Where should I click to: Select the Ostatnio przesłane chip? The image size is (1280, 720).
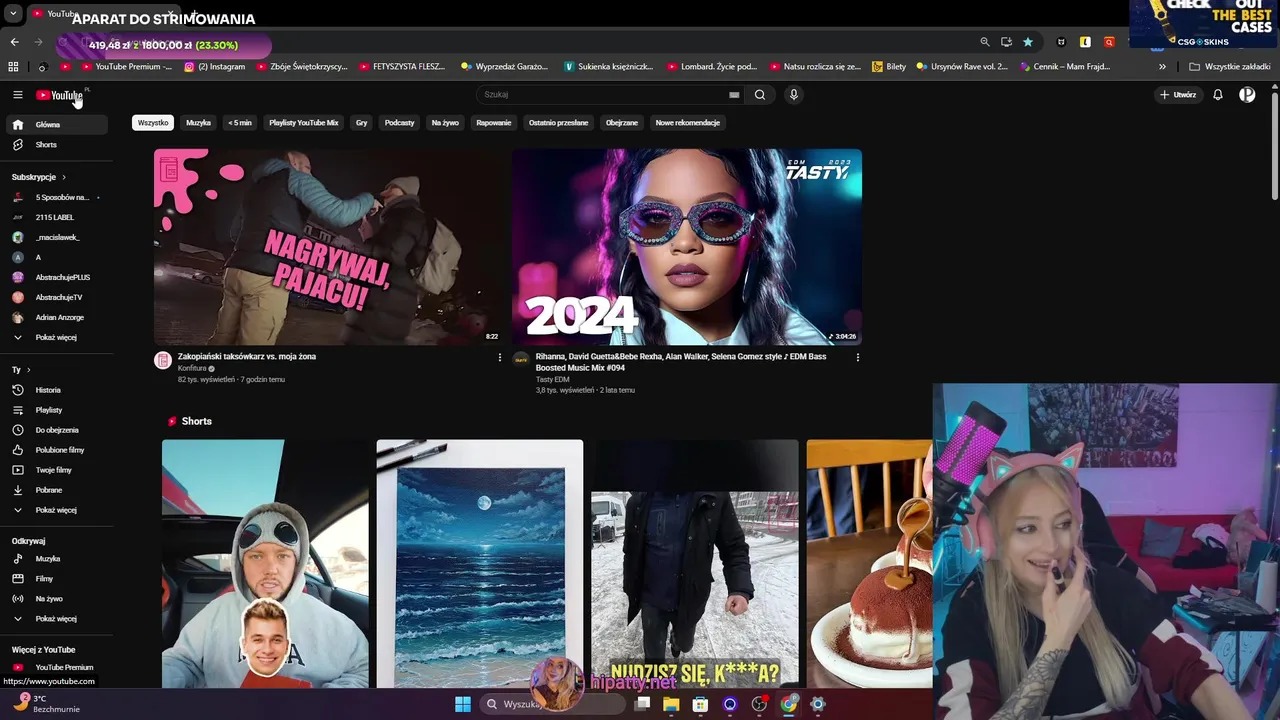[x=558, y=123]
